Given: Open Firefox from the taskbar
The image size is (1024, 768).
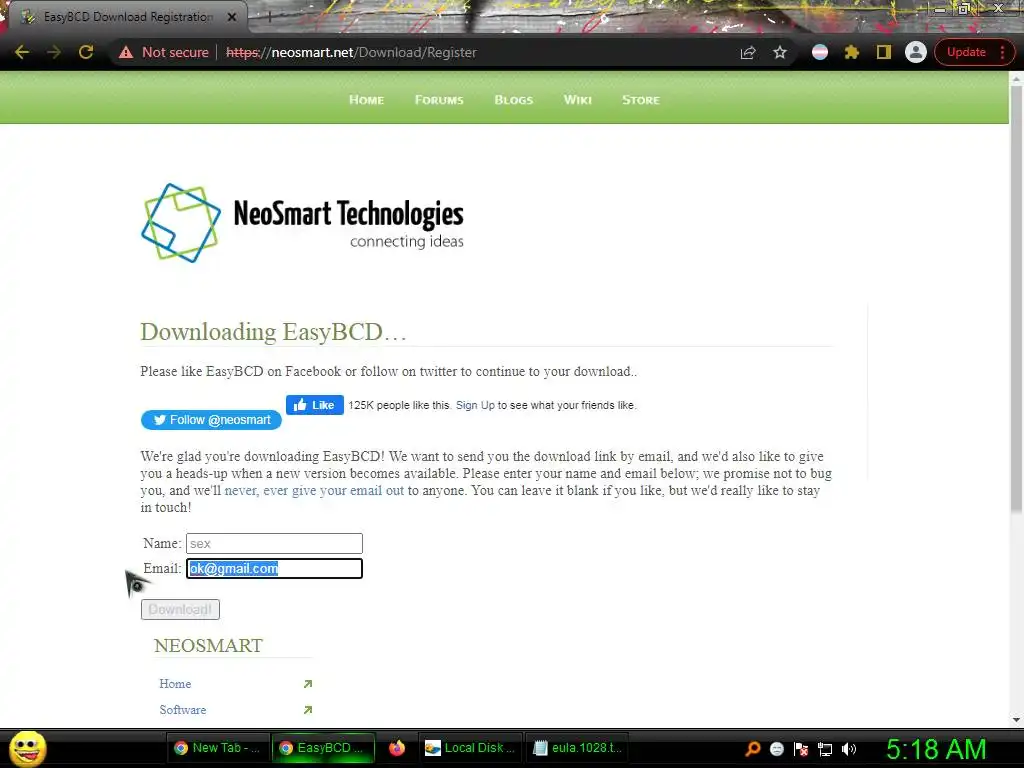Looking at the screenshot, I should (x=396, y=748).
